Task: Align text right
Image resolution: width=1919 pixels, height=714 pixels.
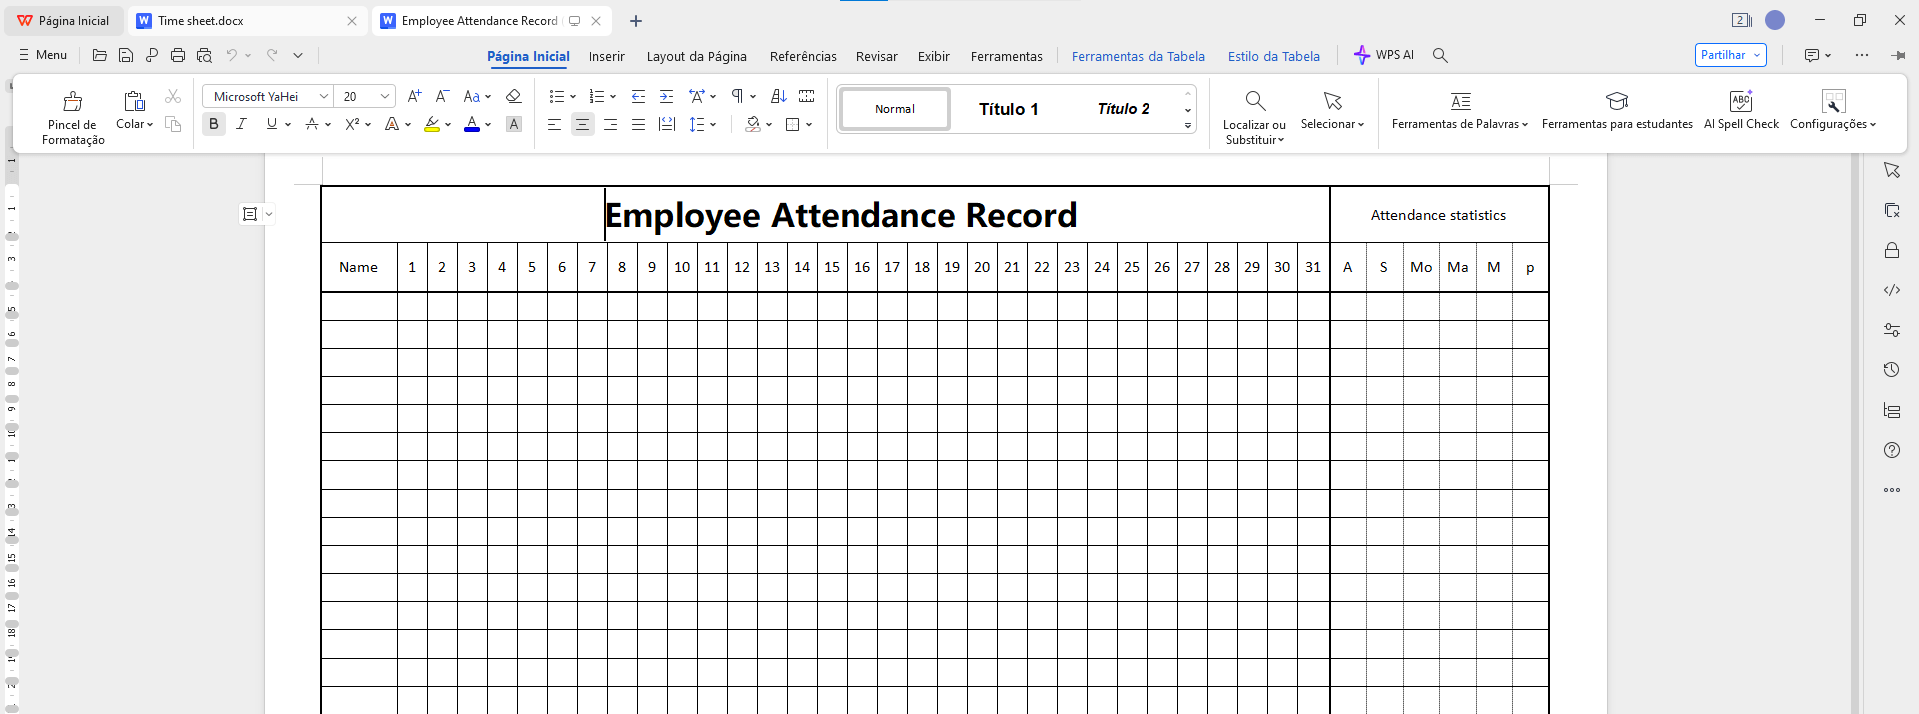Action: click(610, 124)
